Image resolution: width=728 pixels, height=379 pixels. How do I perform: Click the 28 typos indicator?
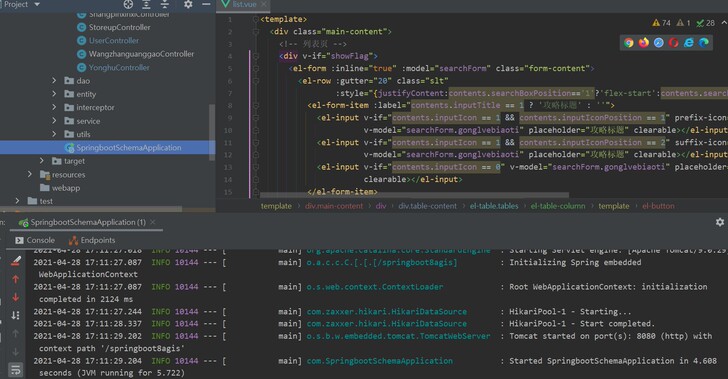705,23
